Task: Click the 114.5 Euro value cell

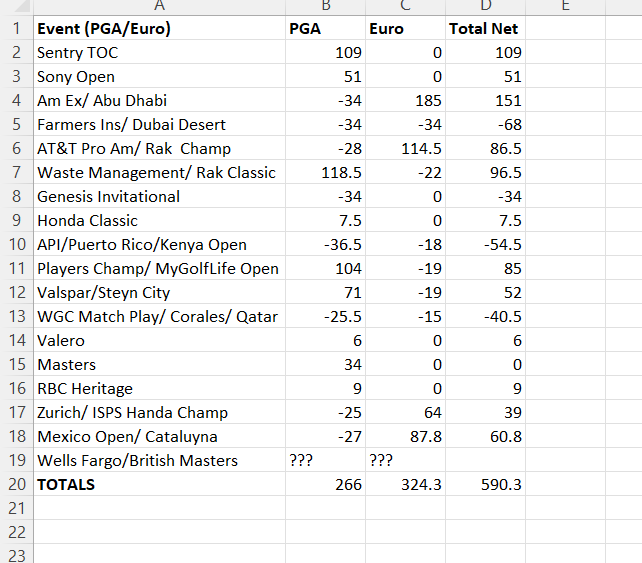Action: pos(405,148)
